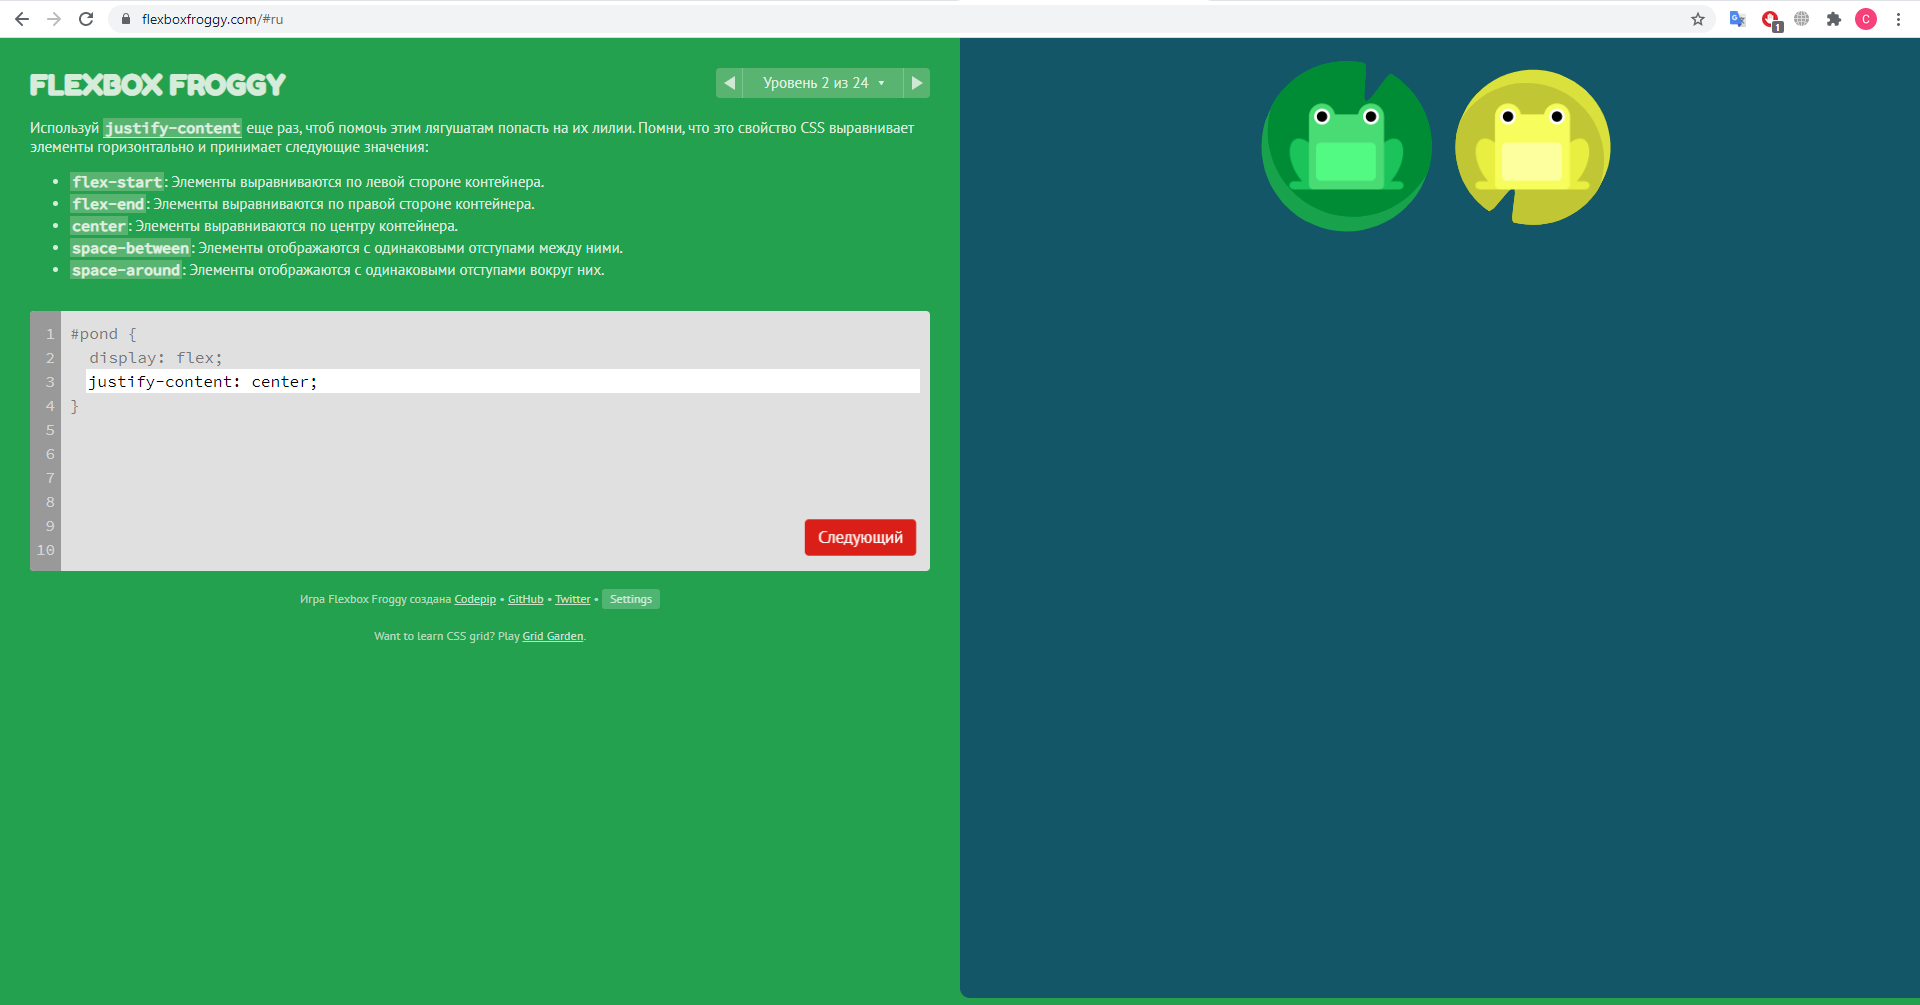Go to the next level with right arrow
Screen dimensions: 1920x1005
pyautogui.click(x=917, y=83)
